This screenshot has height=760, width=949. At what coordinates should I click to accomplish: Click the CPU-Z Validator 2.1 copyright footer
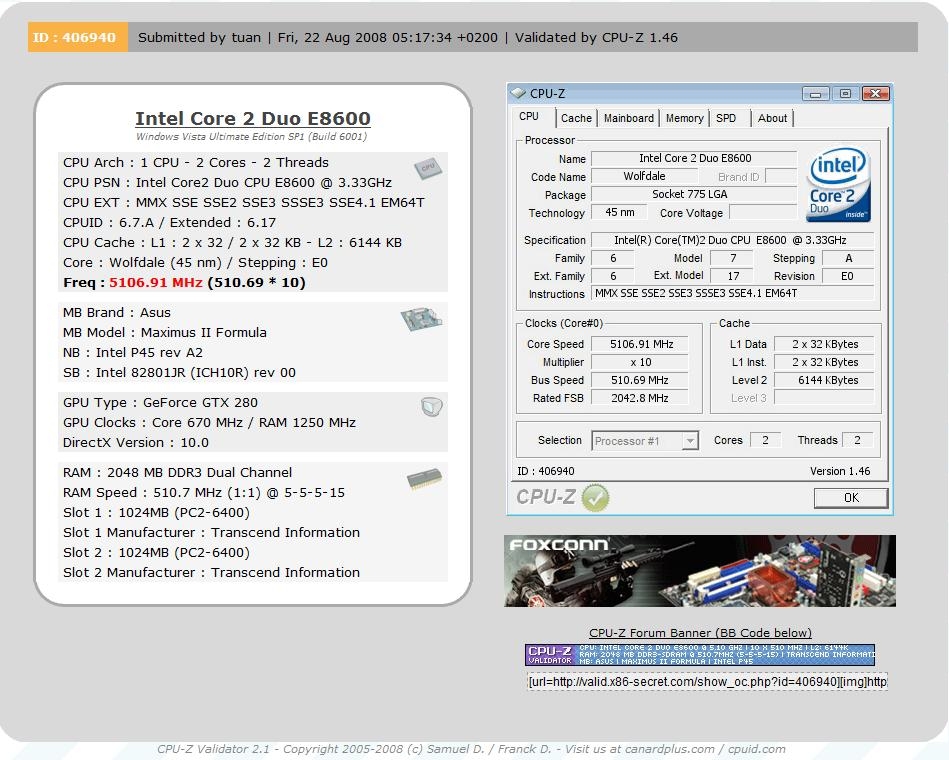pos(471,749)
